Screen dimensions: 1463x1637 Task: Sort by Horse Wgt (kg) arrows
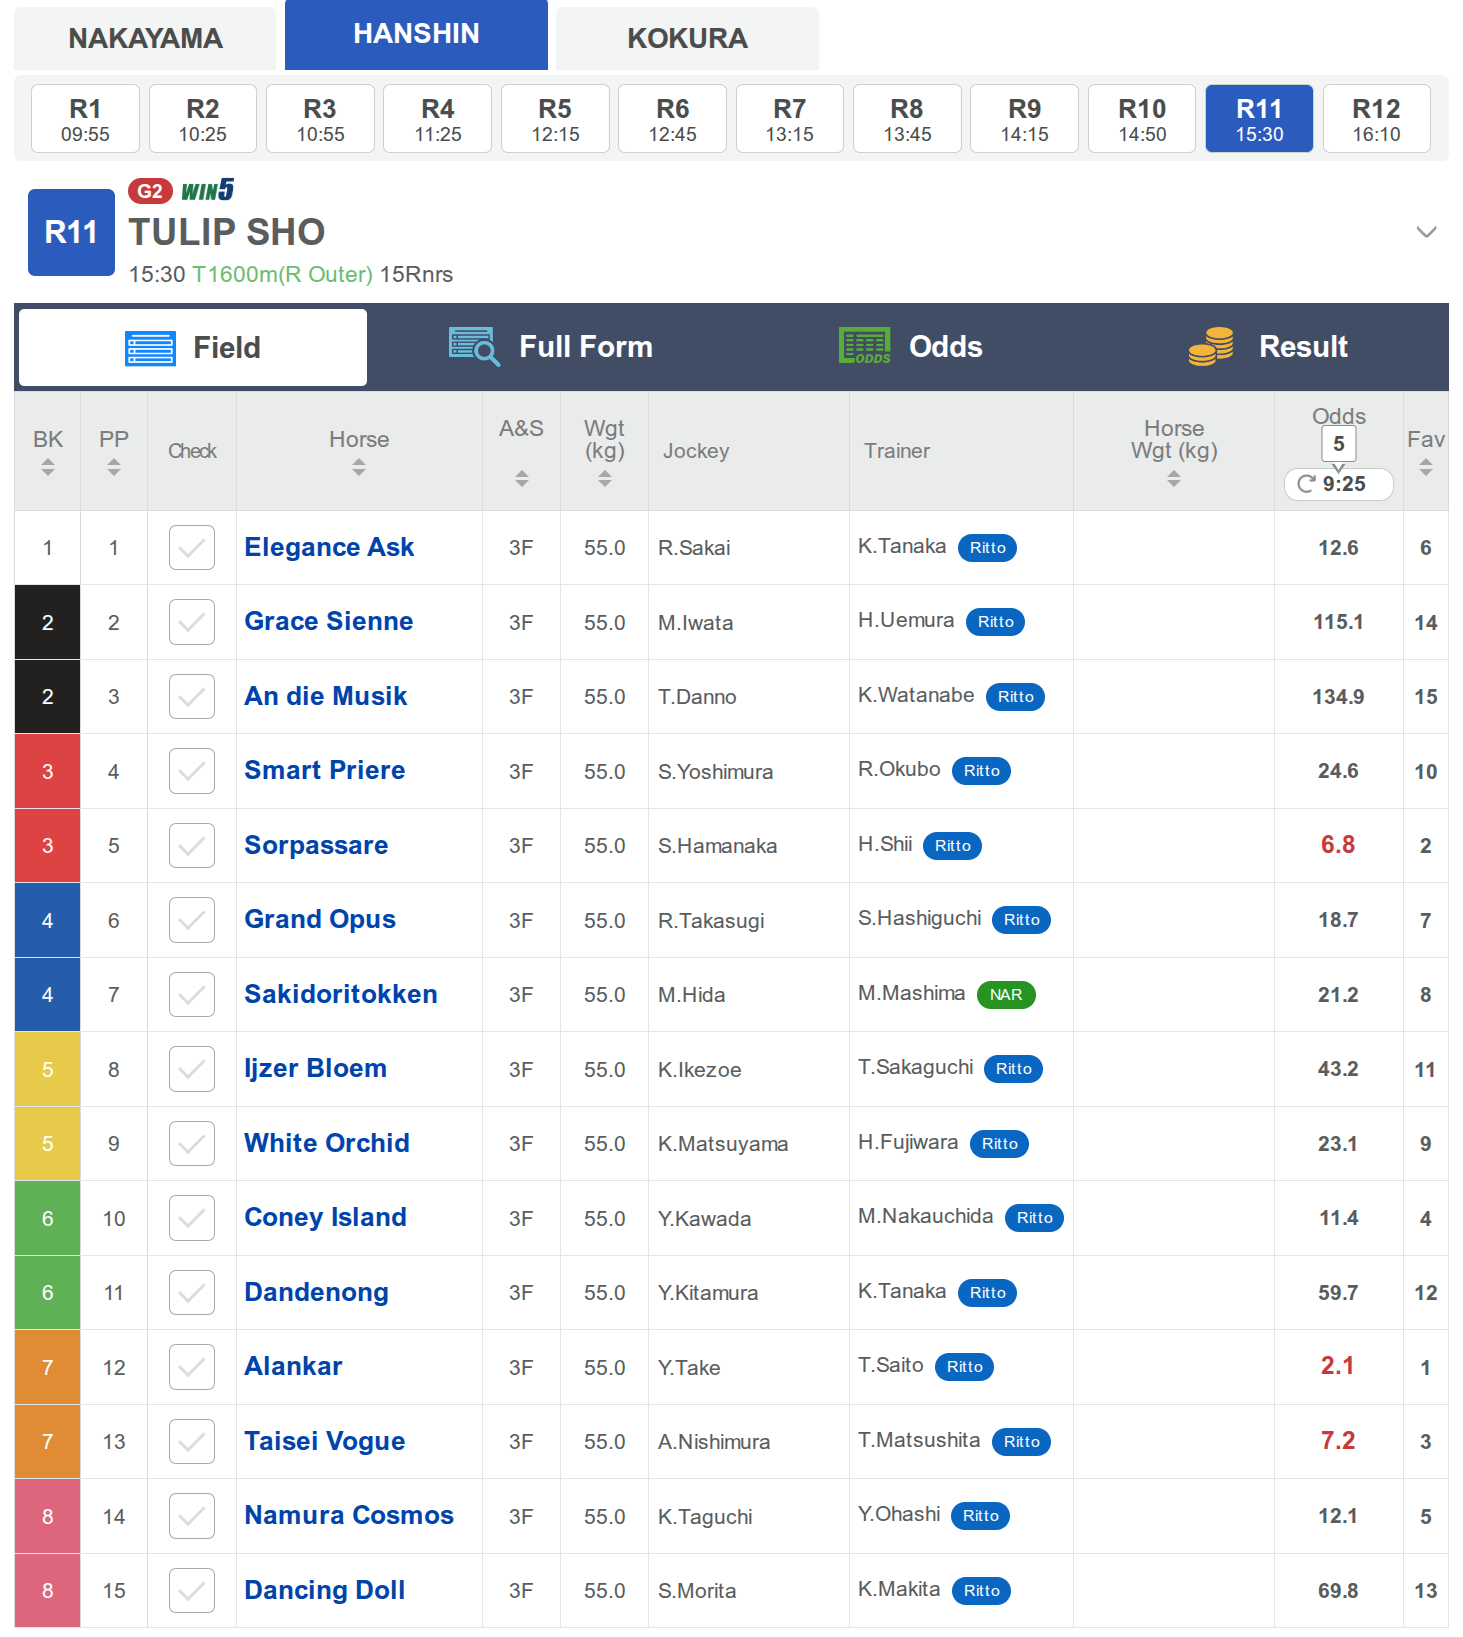1174,479
